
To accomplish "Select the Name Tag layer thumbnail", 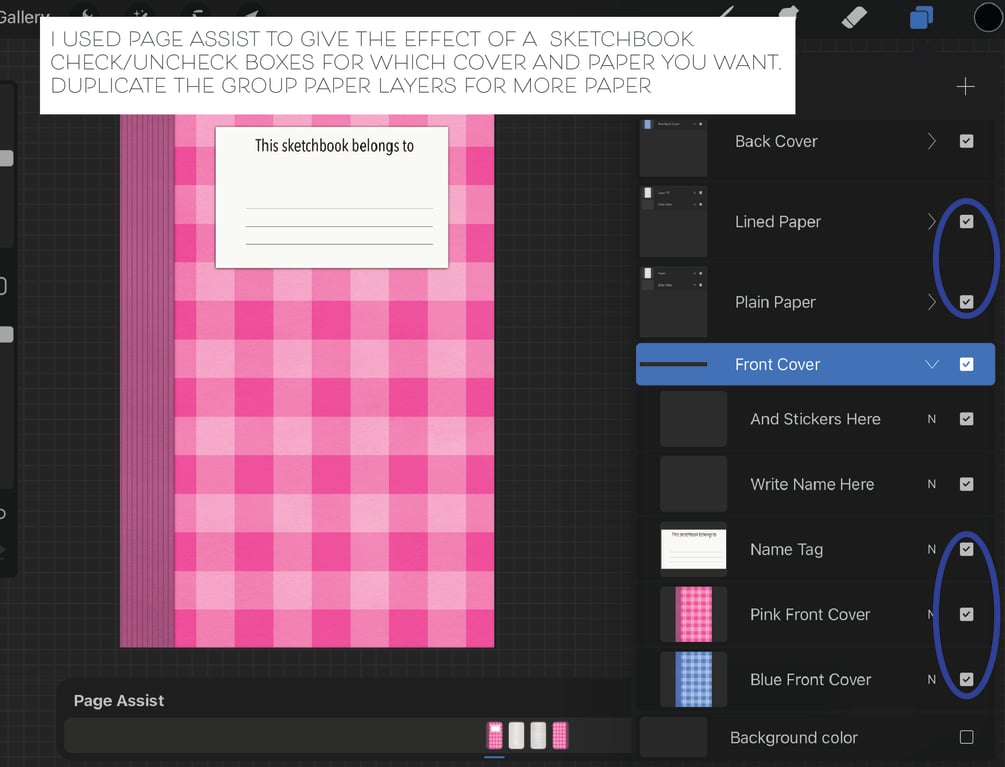I will point(693,549).
